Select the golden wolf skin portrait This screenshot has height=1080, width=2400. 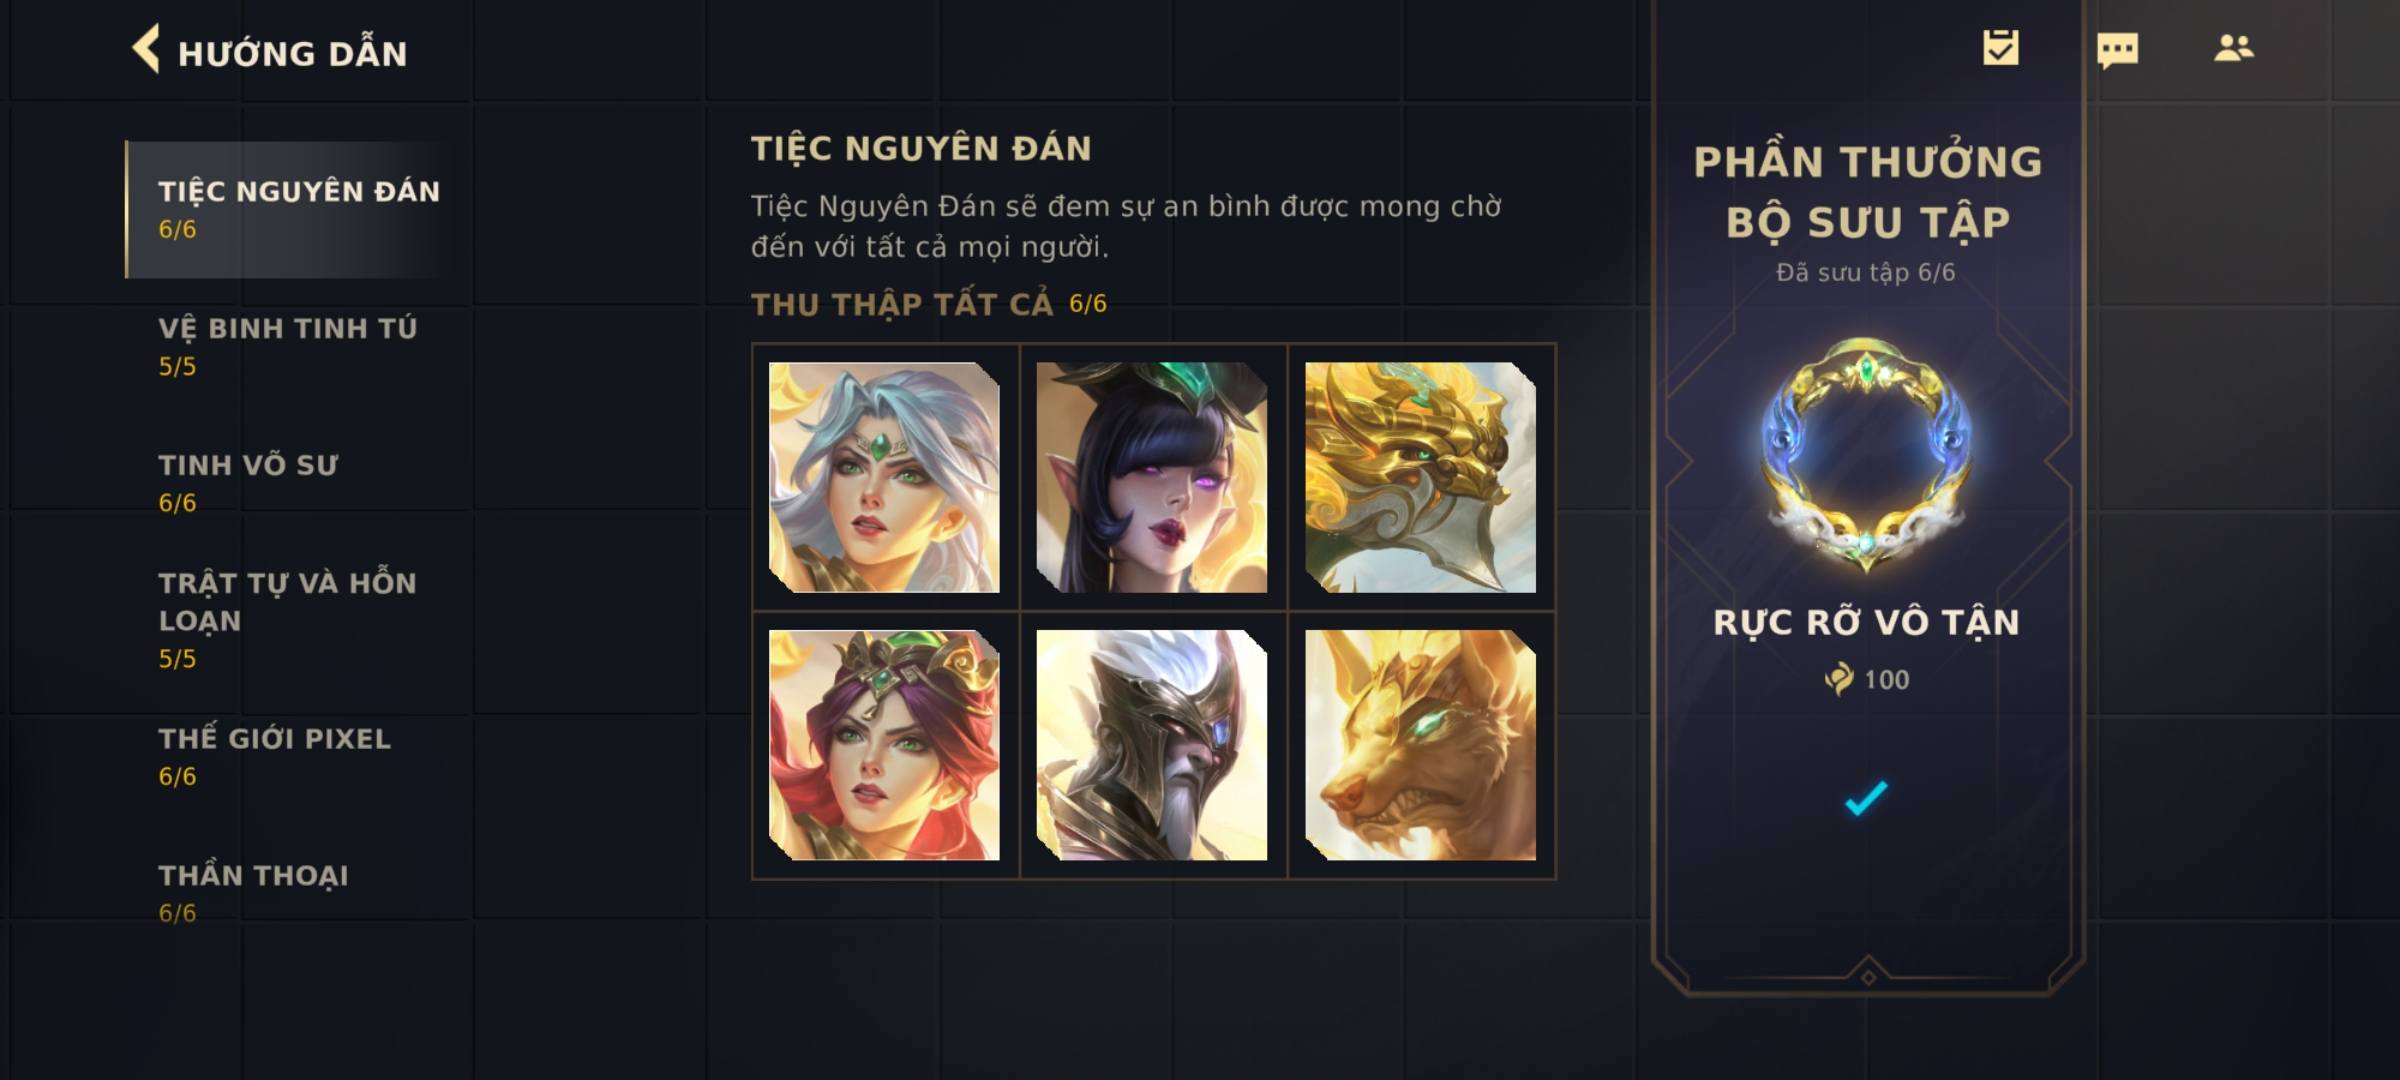pos(1420,745)
